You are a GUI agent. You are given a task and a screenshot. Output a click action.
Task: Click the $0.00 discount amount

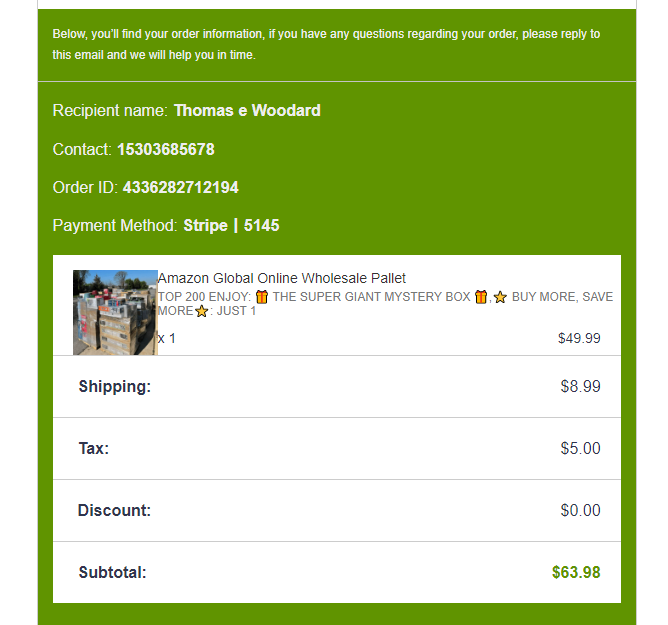pyautogui.click(x=580, y=510)
